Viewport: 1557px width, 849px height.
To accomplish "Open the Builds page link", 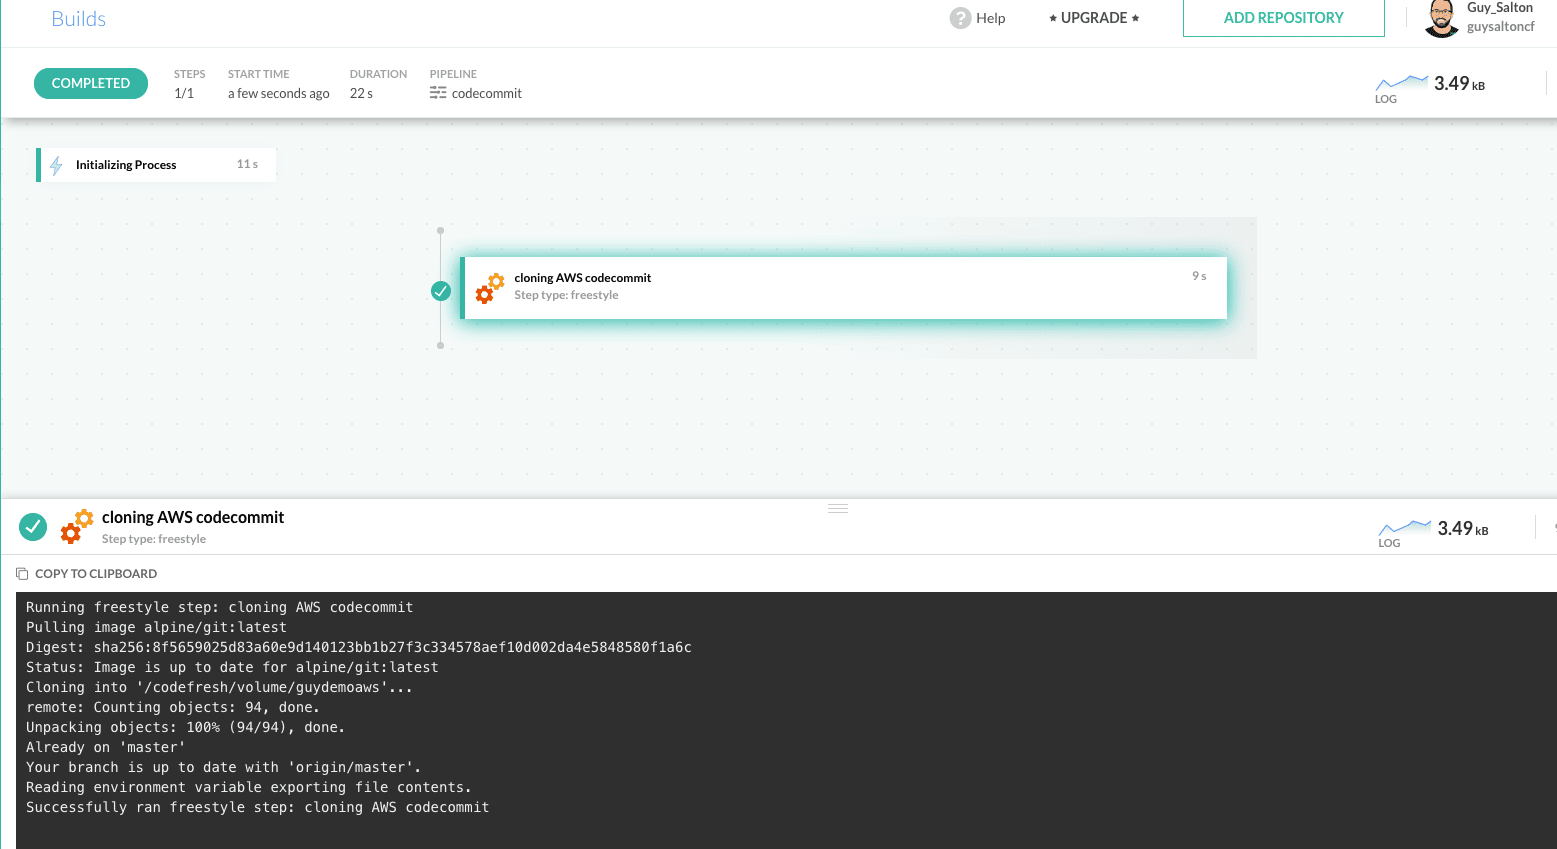I will coord(78,19).
